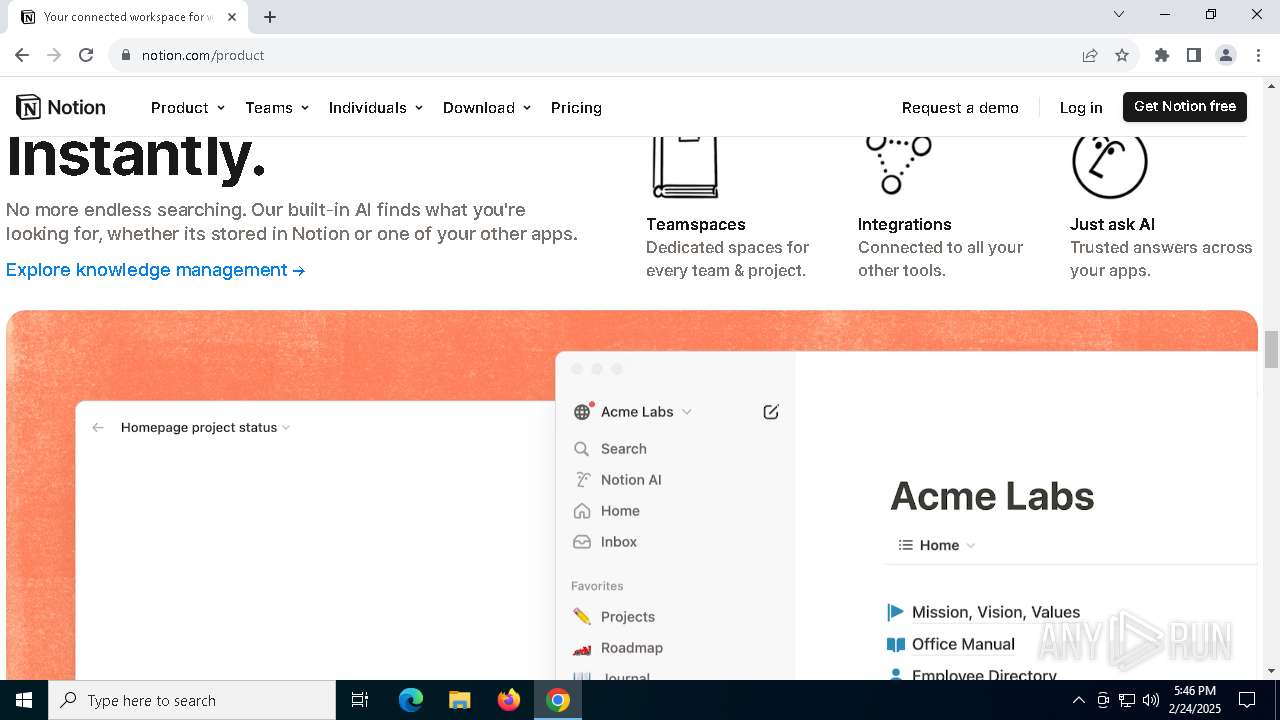This screenshot has width=1280, height=720.
Task: Select Inbox in the sidebar
Action: coord(619,542)
